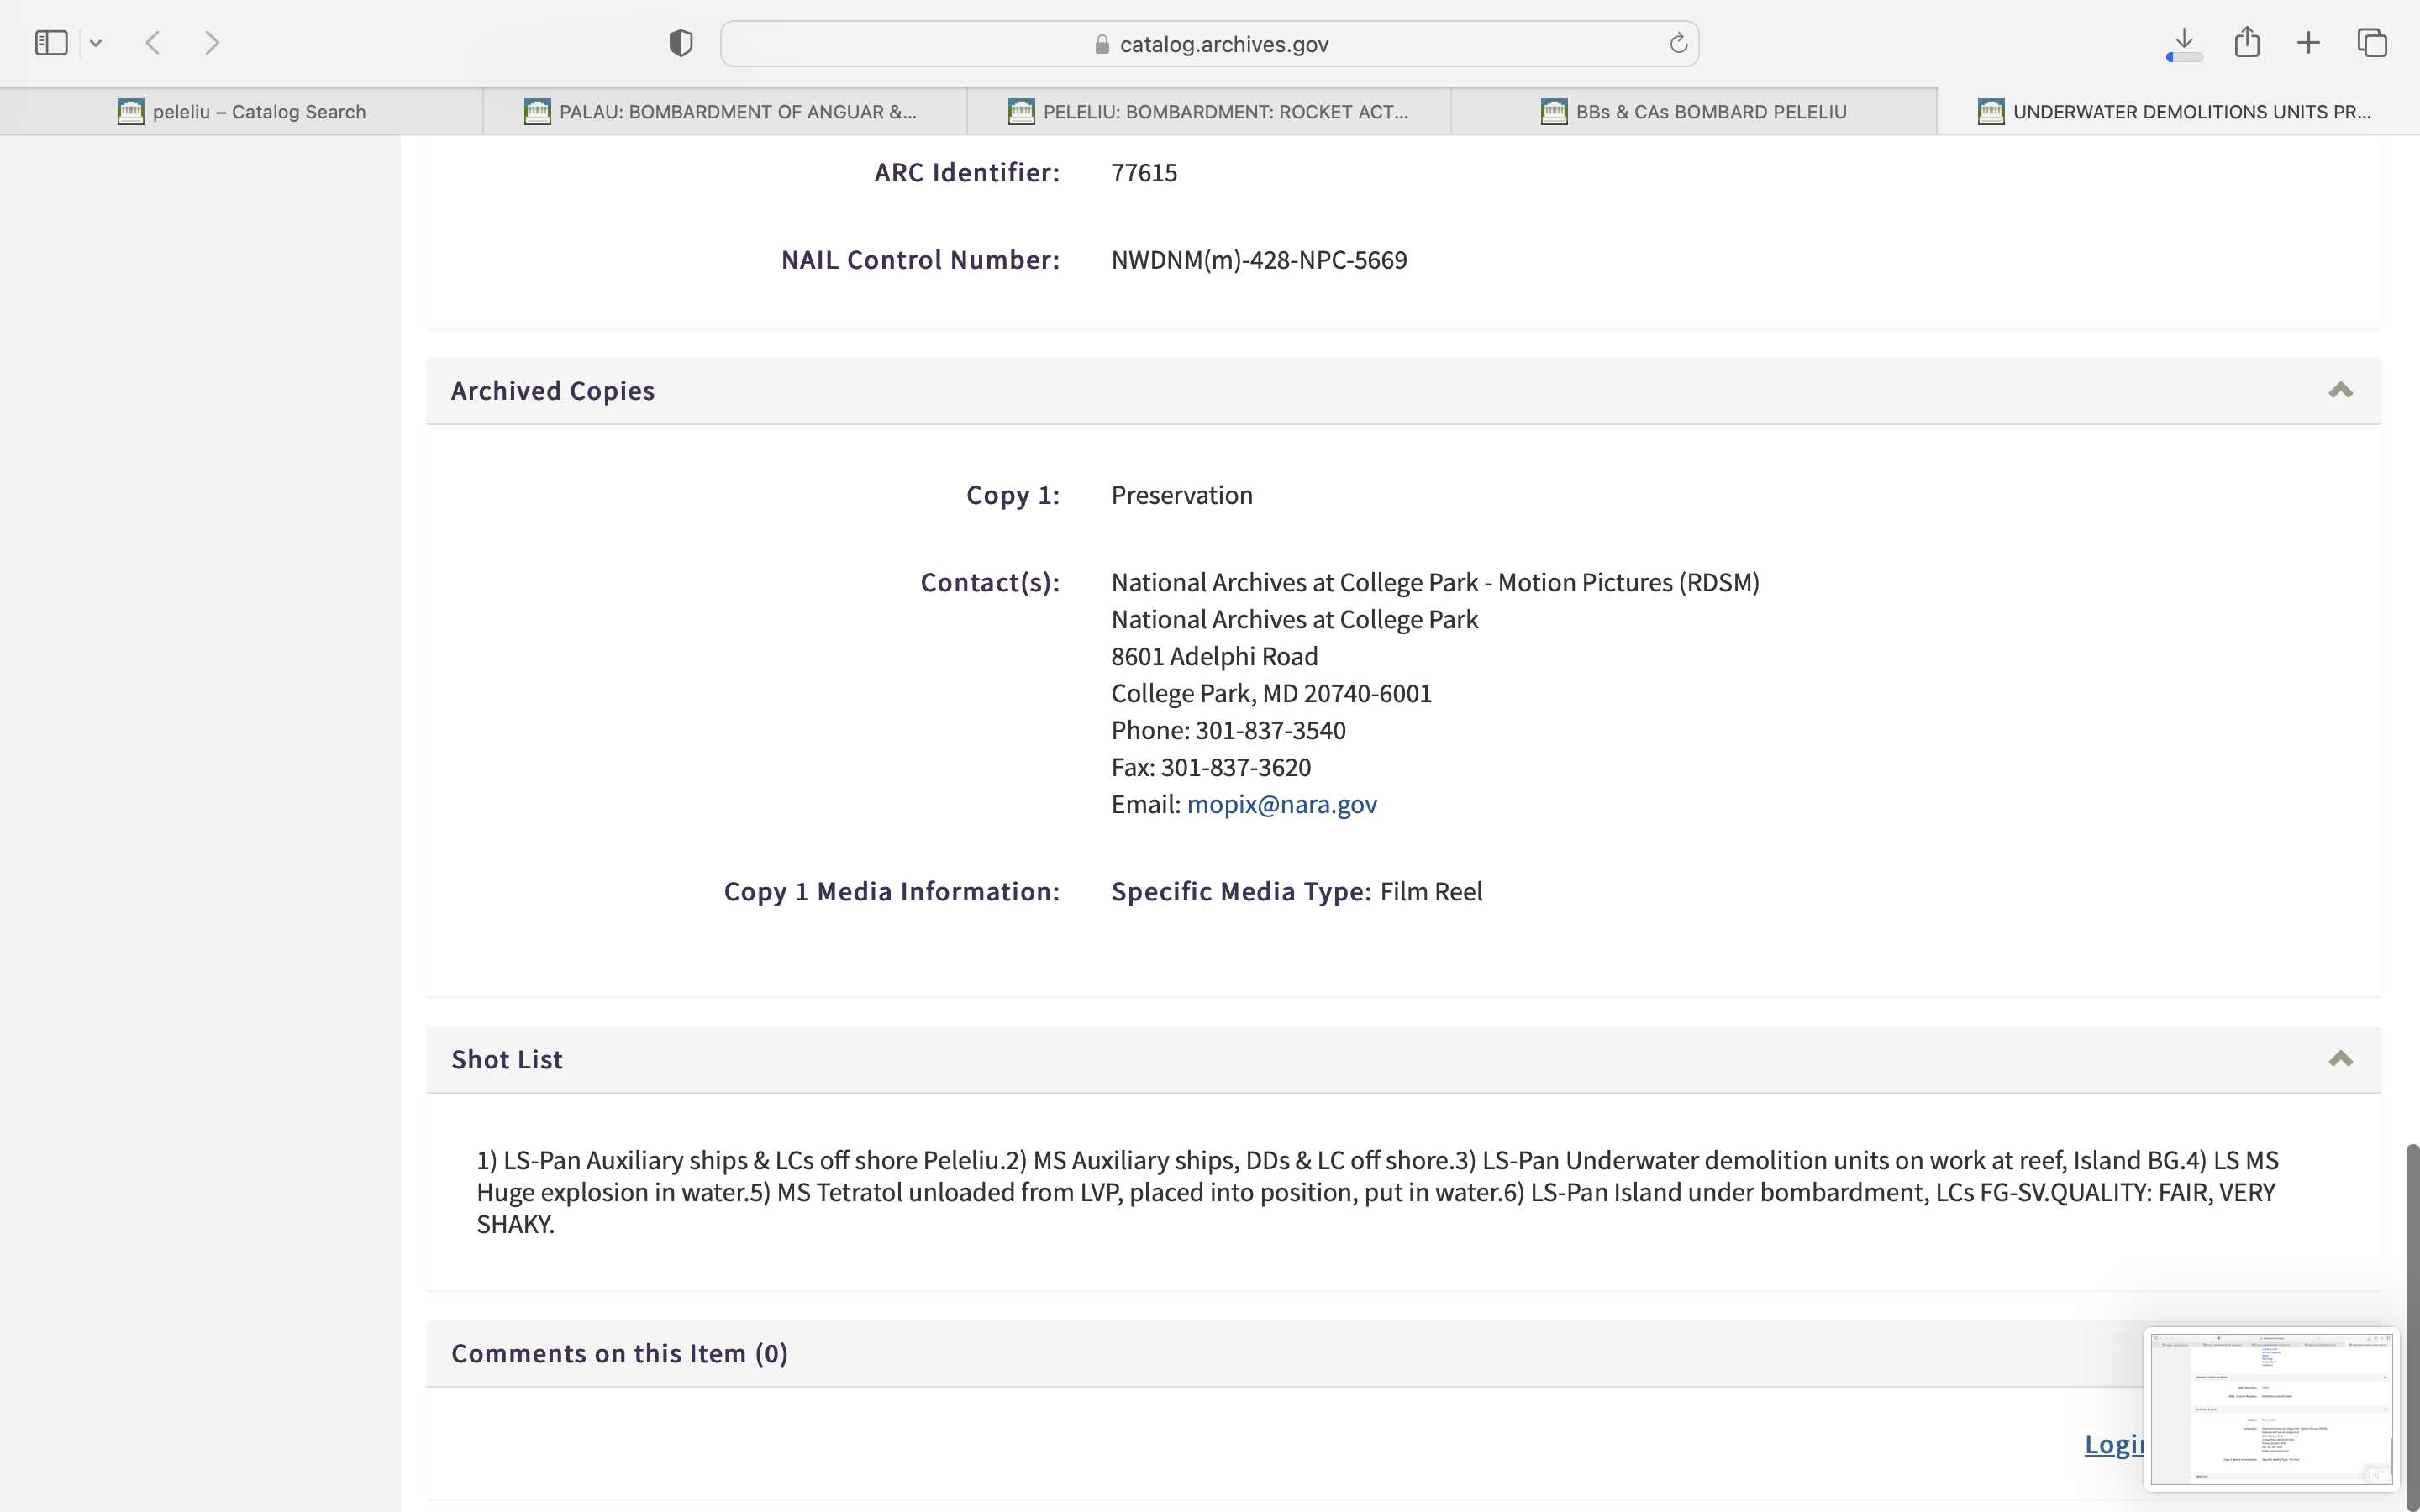Screen dimensions: 2420x1512
Task: Open a new tab with plus icon
Action: point(2308,43)
